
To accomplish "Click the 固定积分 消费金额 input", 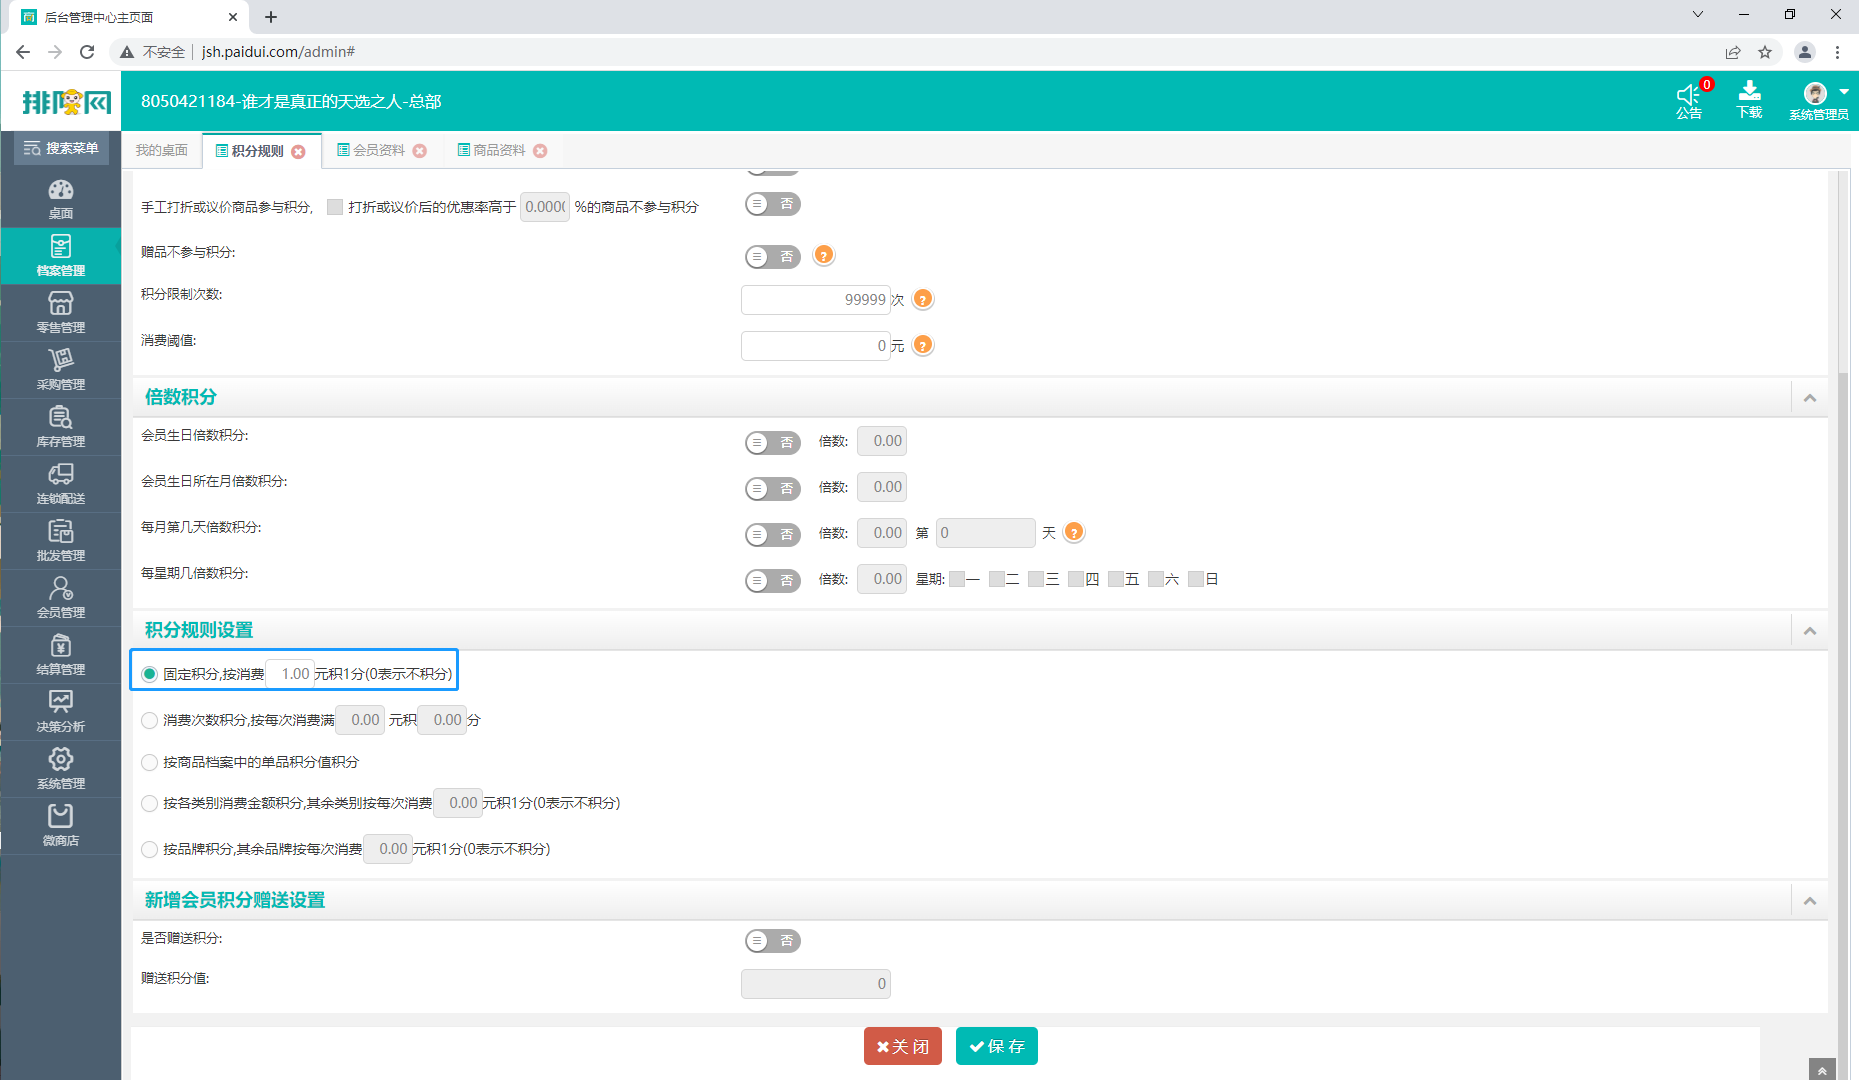I will pyautogui.click(x=290, y=674).
